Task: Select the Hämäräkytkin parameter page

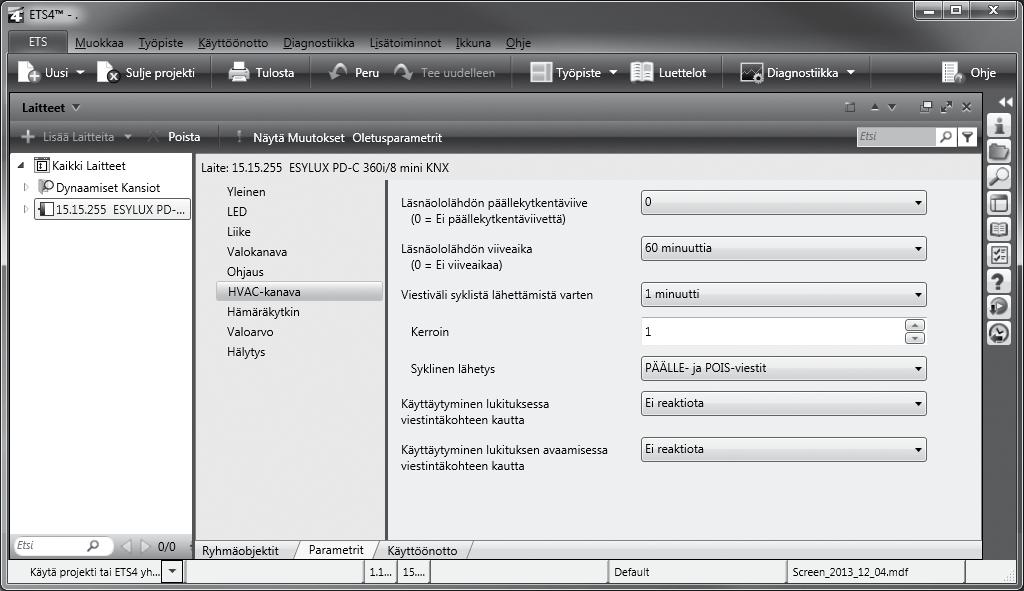Action: [x=263, y=312]
